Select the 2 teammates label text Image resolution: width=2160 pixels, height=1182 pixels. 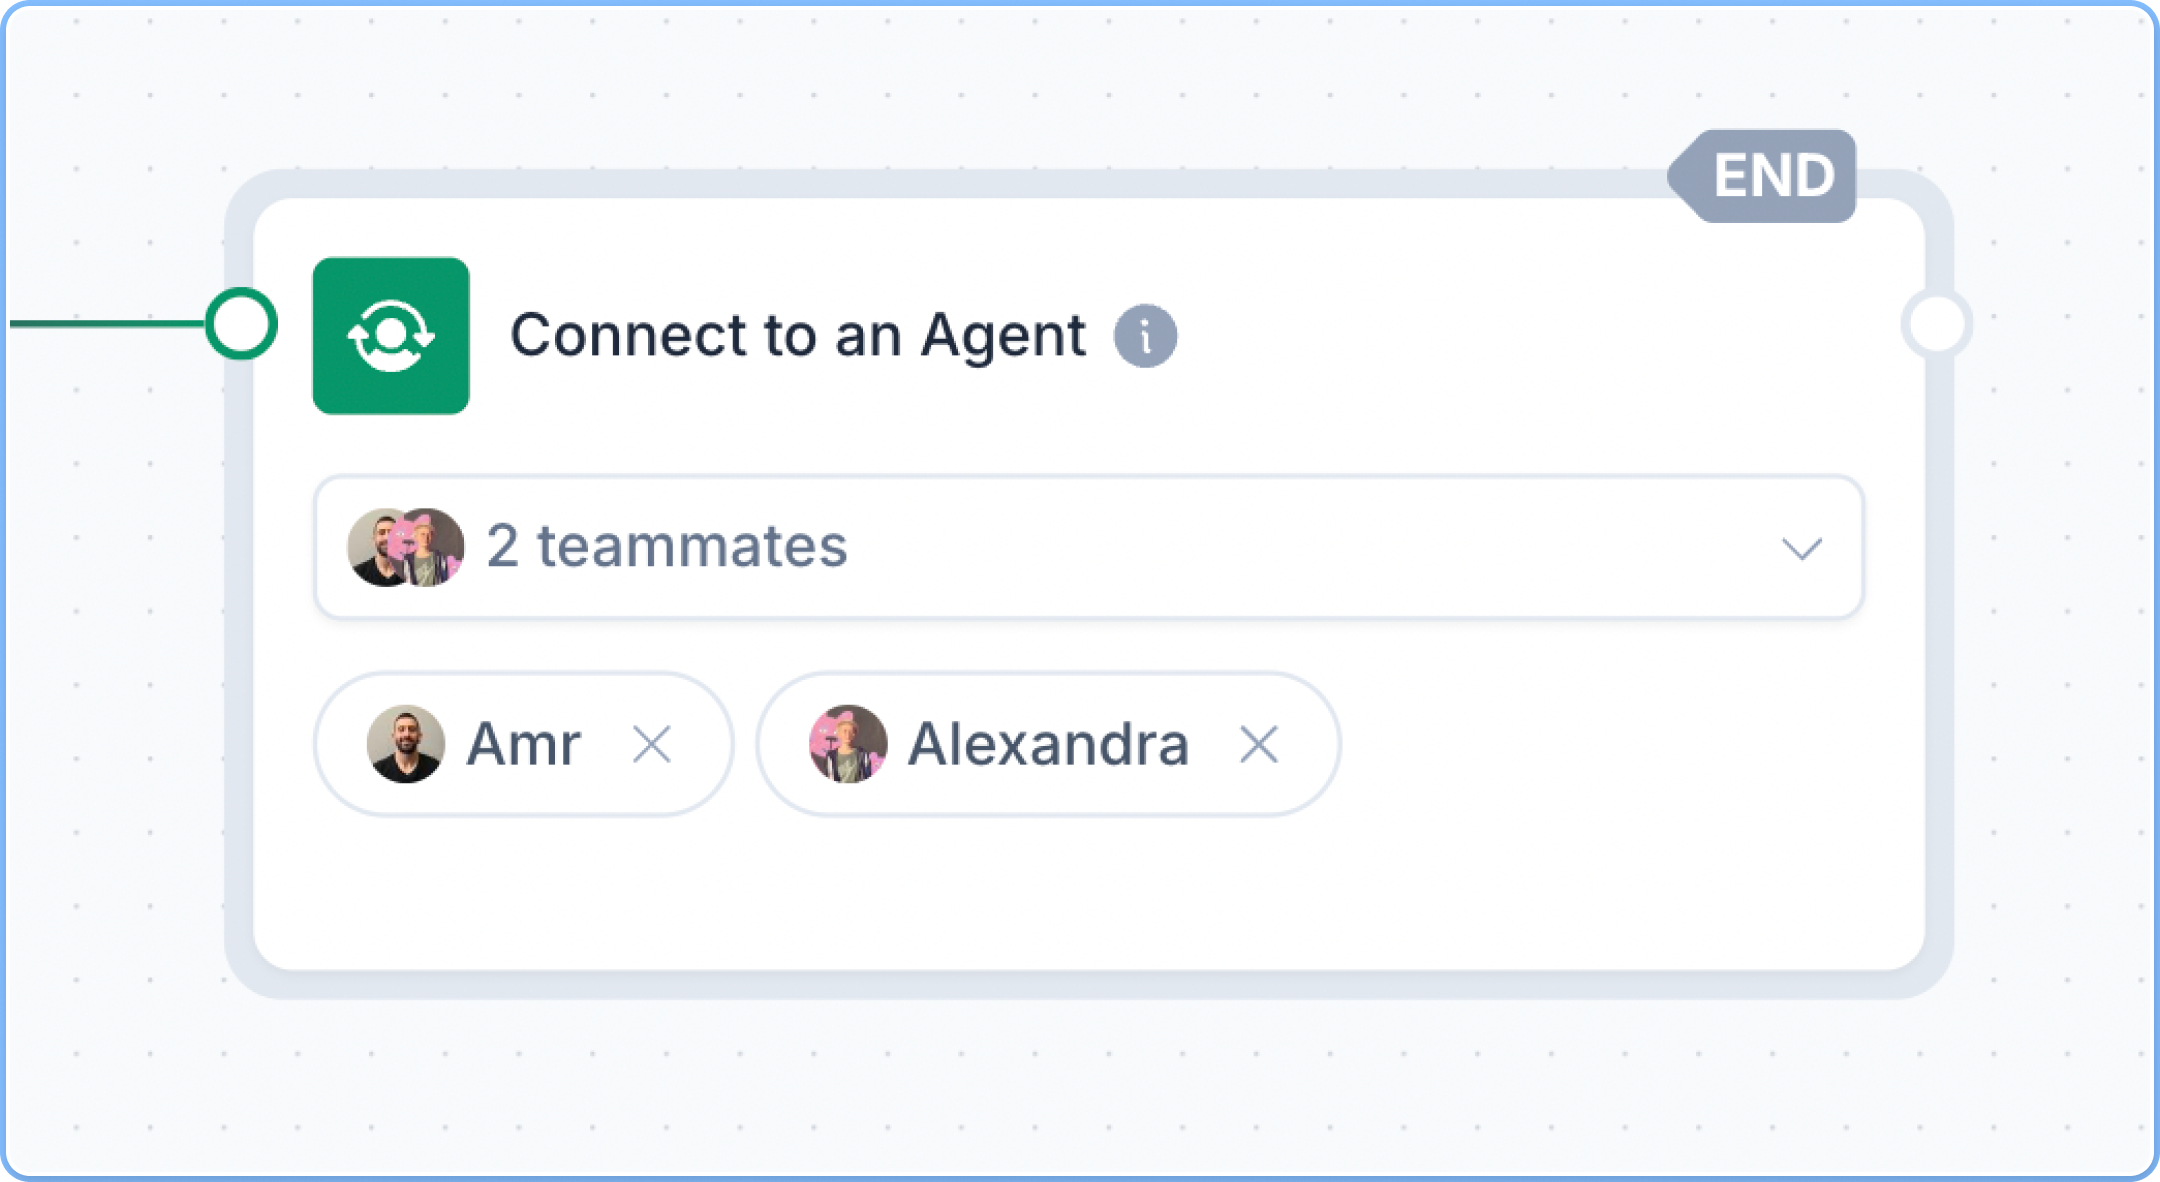pos(665,546)
